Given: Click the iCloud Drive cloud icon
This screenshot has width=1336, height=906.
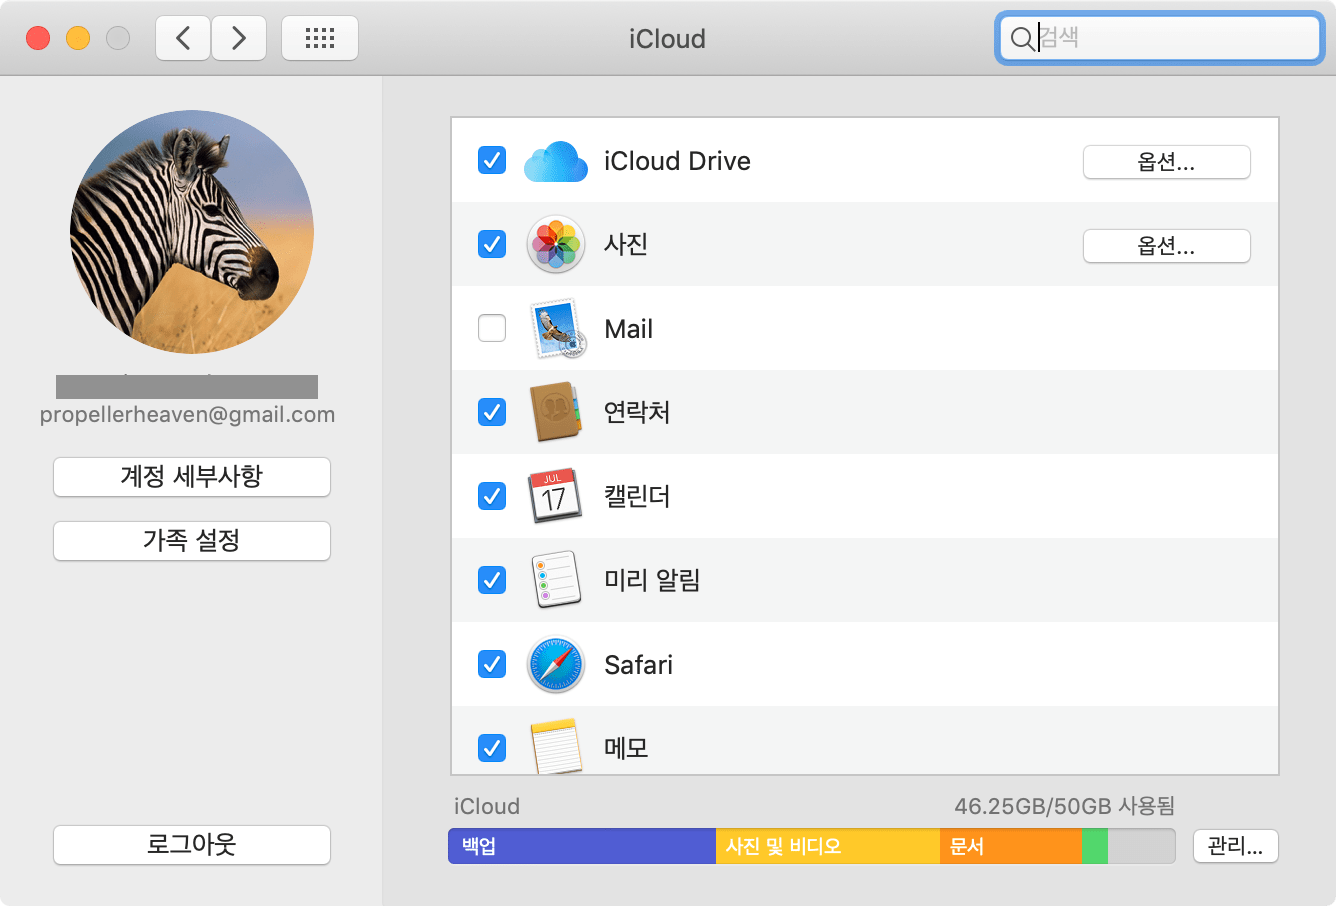Looking at the screenshot, I should pyautogui.click(x=555, y=161).
